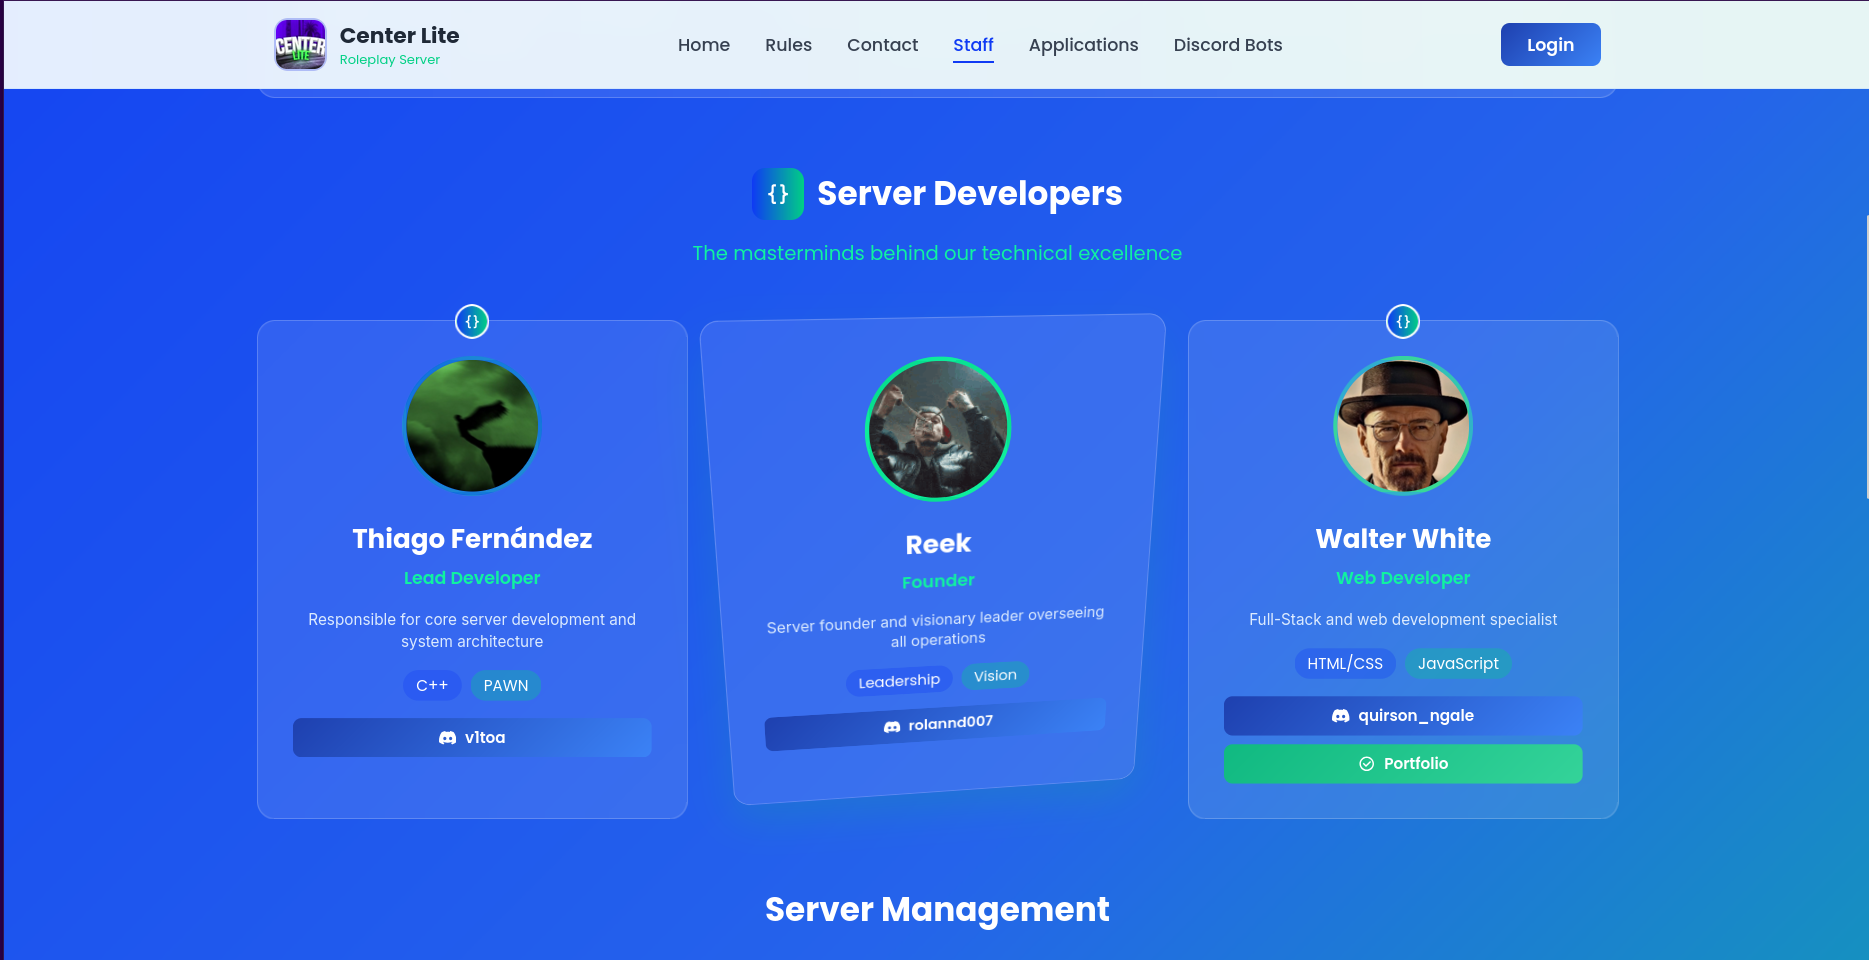Viewport: 1869px width, 960px height.
Task: Navigate to Applications
Action: pos(1083,45)
